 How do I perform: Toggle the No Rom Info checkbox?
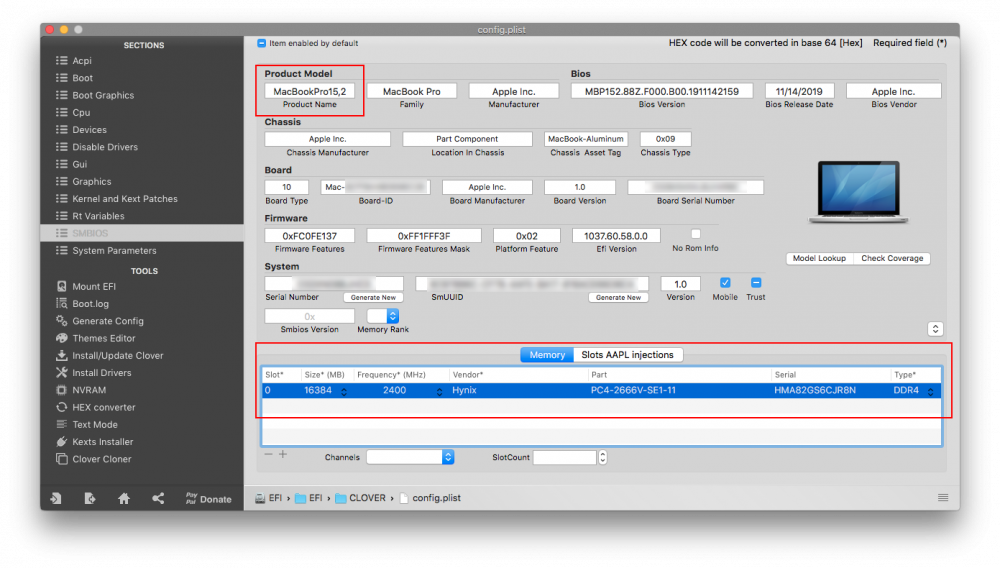[696, 234]
